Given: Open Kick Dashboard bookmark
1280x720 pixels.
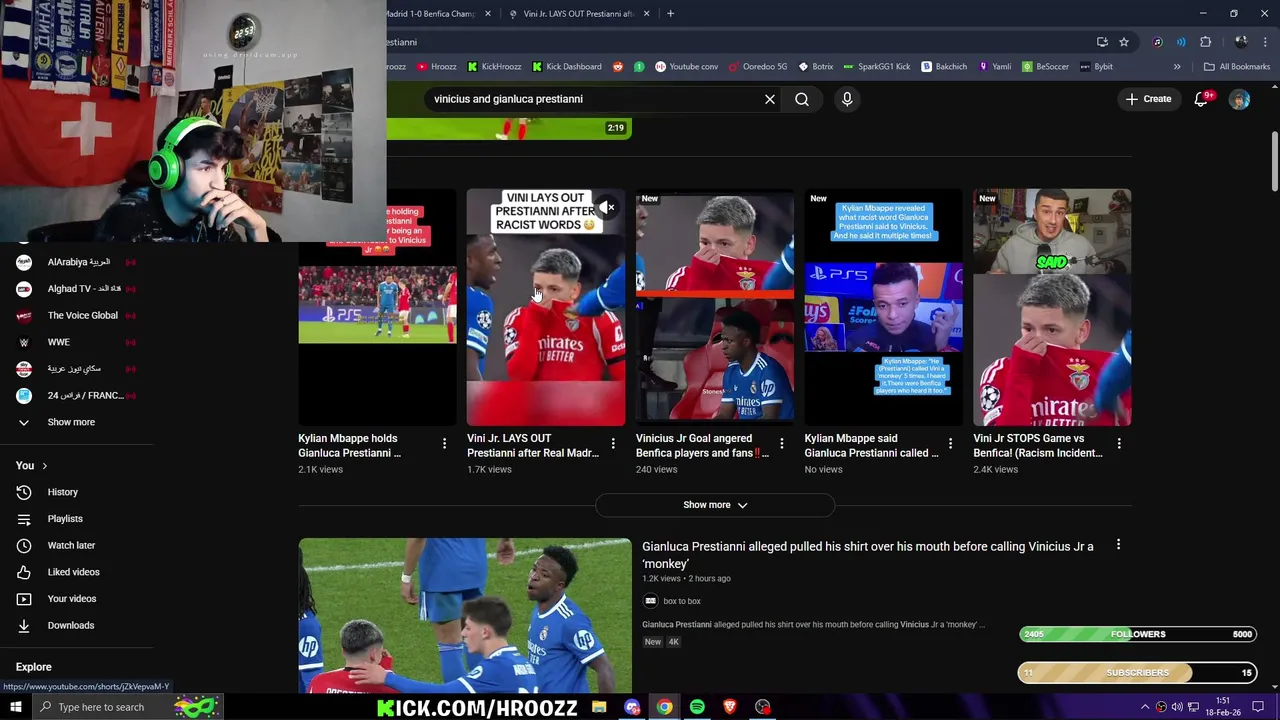Looking at the screenshot, I should pyautogui.click(x=566, y=67).
